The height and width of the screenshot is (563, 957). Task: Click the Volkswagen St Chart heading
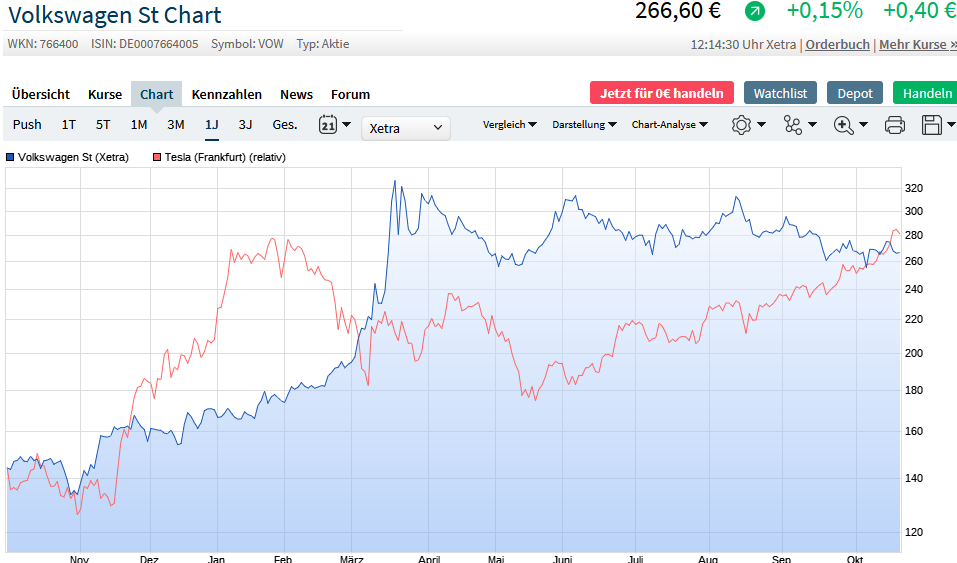point(115,15)
